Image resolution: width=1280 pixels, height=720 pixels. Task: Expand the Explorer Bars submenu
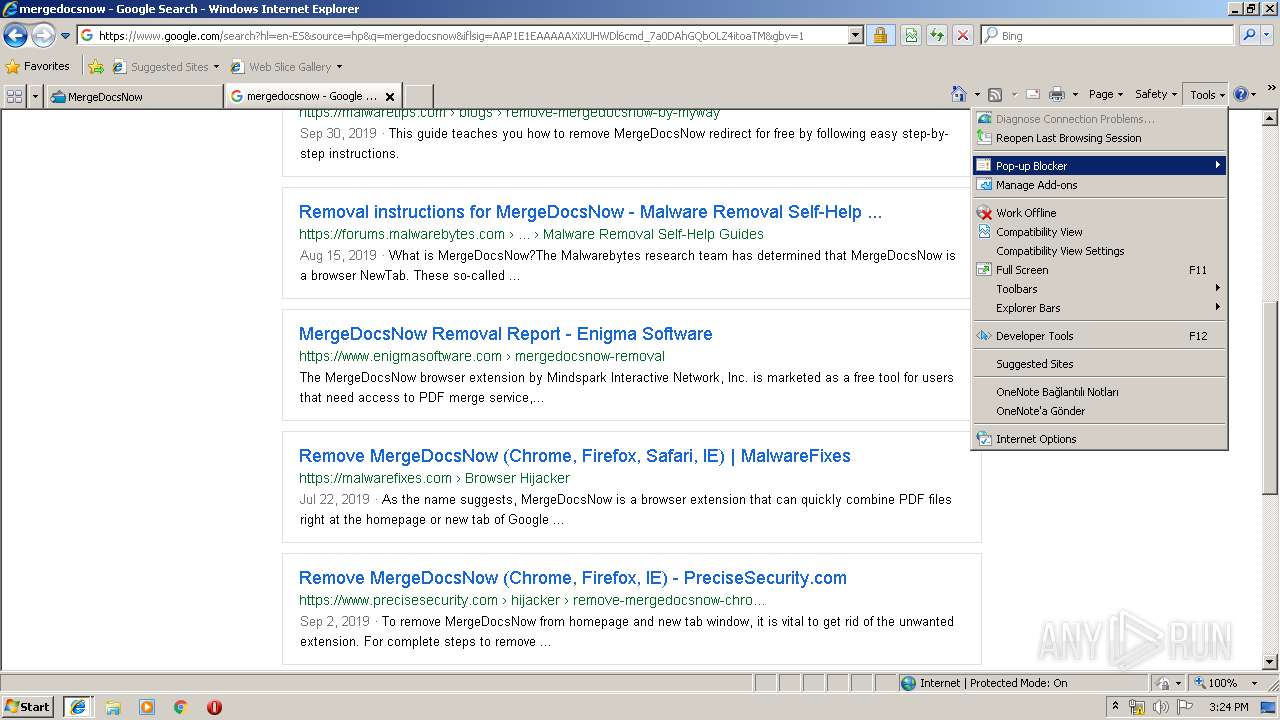[x=1100, y=308]
